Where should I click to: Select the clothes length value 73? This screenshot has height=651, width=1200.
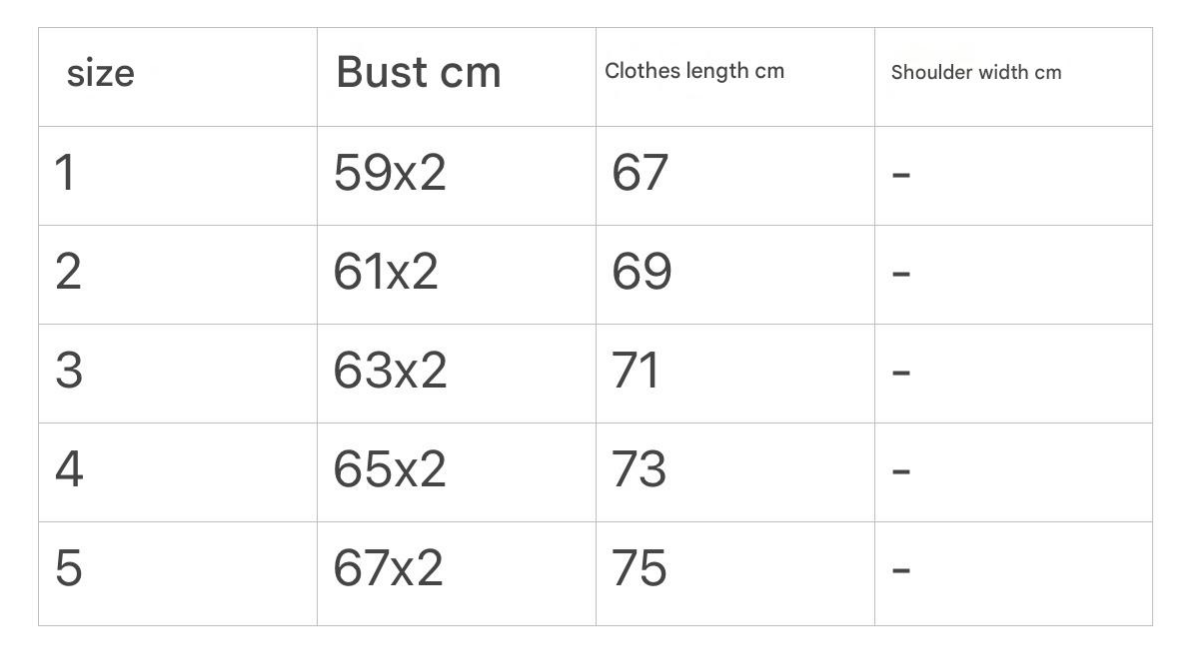coord(639,471)
